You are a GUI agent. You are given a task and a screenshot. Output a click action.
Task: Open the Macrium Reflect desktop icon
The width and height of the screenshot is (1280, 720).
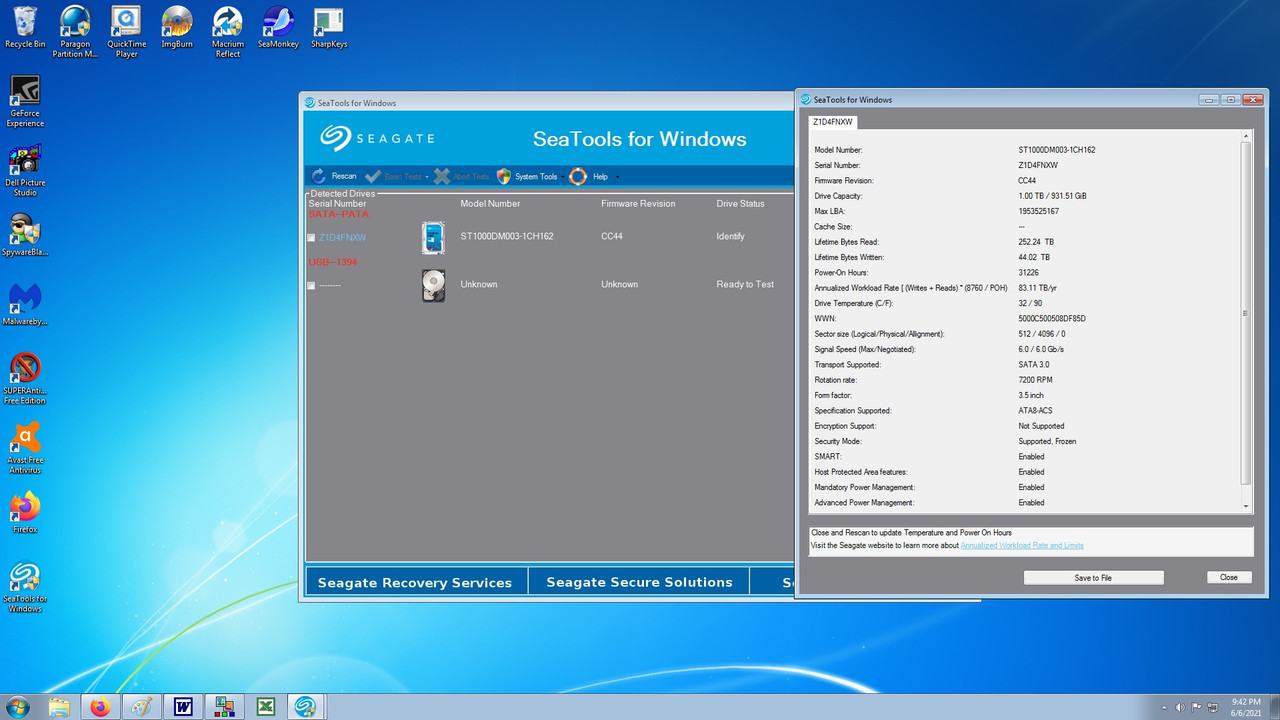coord(228,32)
